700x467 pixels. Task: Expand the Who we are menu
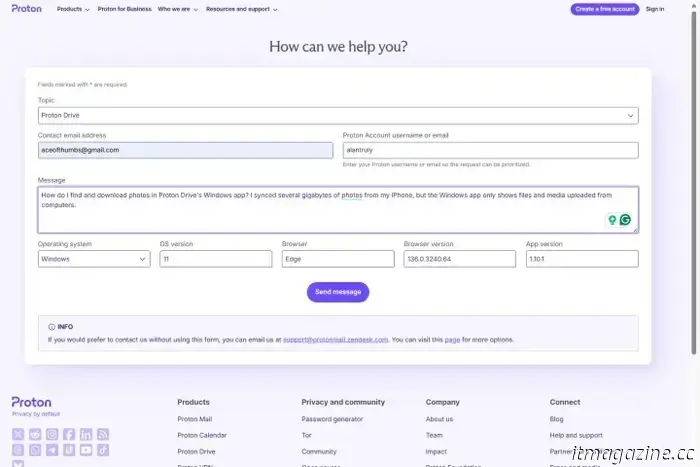[178, 9]
